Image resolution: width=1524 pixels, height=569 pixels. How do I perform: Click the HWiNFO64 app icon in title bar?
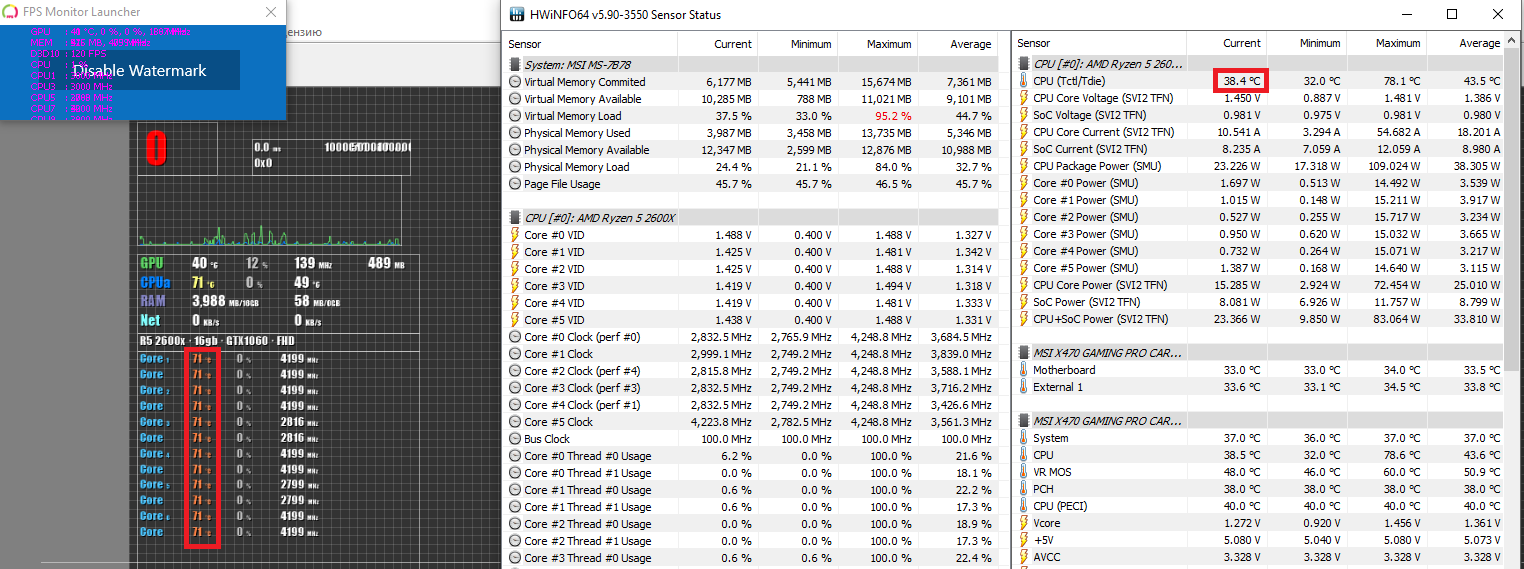point(516,15)
